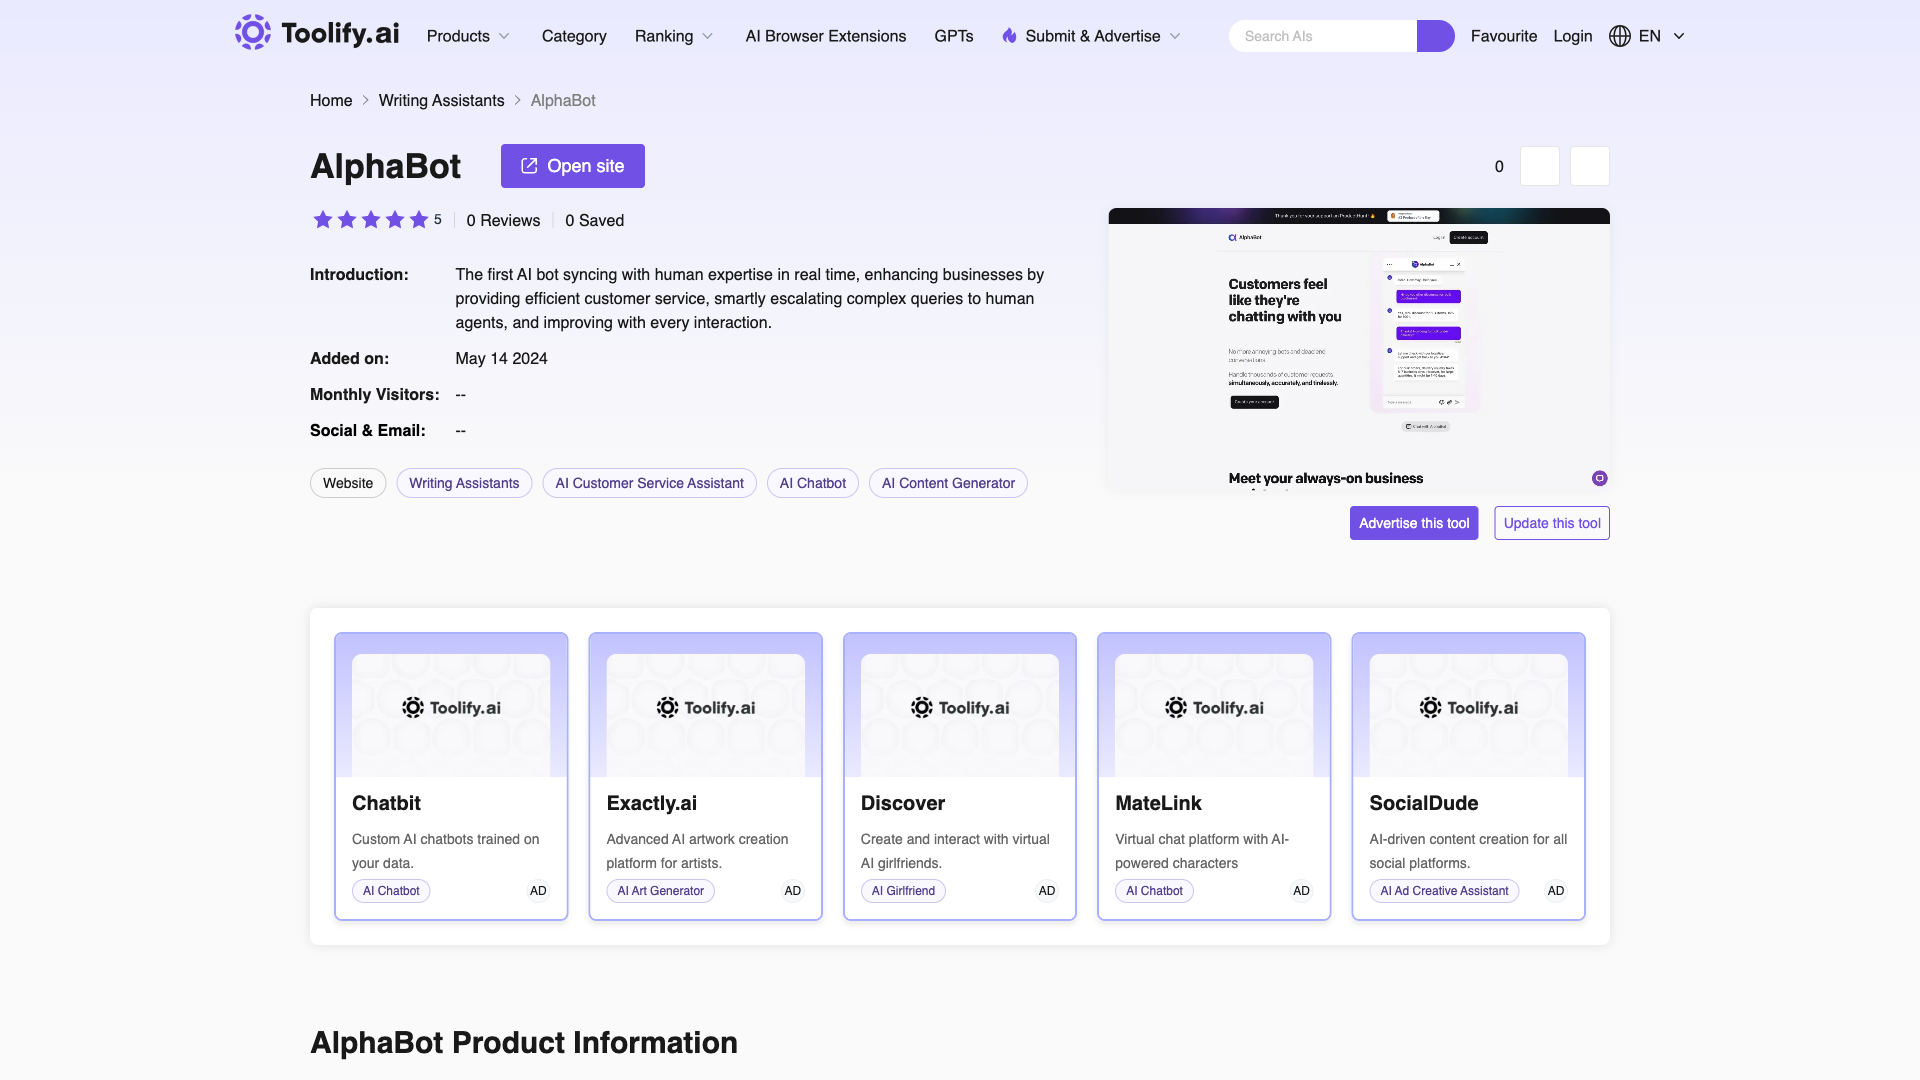Image resolution: width=1920 pixels, height=1080 pixels.
Task: Click the AD badge on Chatbit card
Action: [x=538, y=891]
